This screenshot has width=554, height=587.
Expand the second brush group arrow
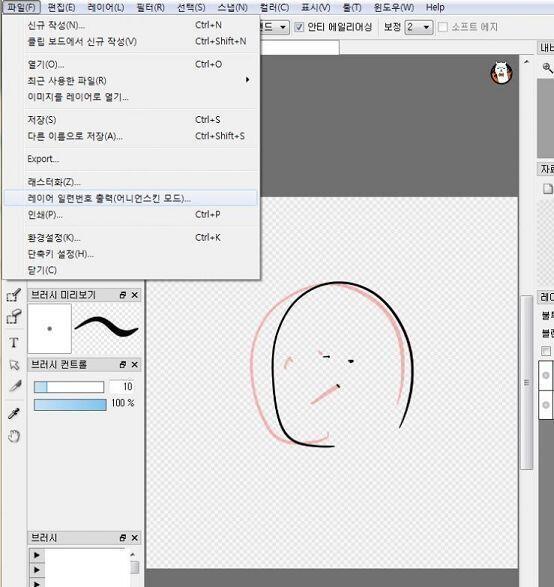click(37, 570)
